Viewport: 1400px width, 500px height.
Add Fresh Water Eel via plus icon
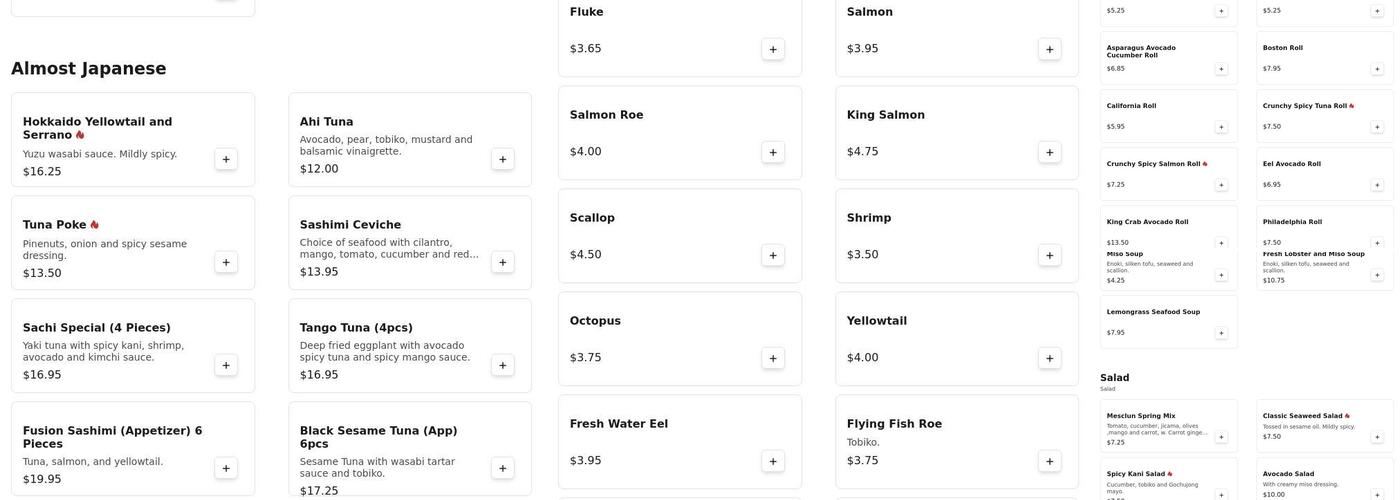(x=773, y=461)
